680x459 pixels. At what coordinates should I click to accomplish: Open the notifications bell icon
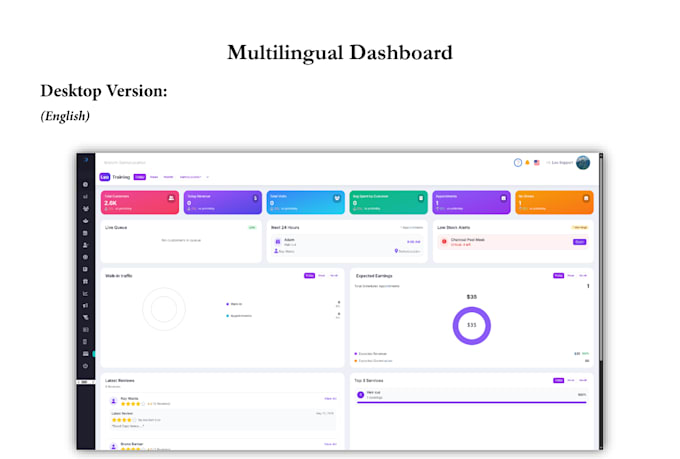click(x=527, y=163)
